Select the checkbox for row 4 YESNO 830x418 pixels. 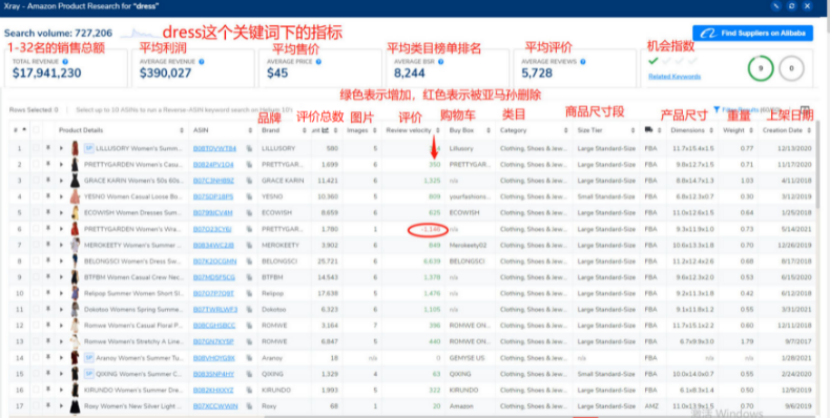coord(33,196)
